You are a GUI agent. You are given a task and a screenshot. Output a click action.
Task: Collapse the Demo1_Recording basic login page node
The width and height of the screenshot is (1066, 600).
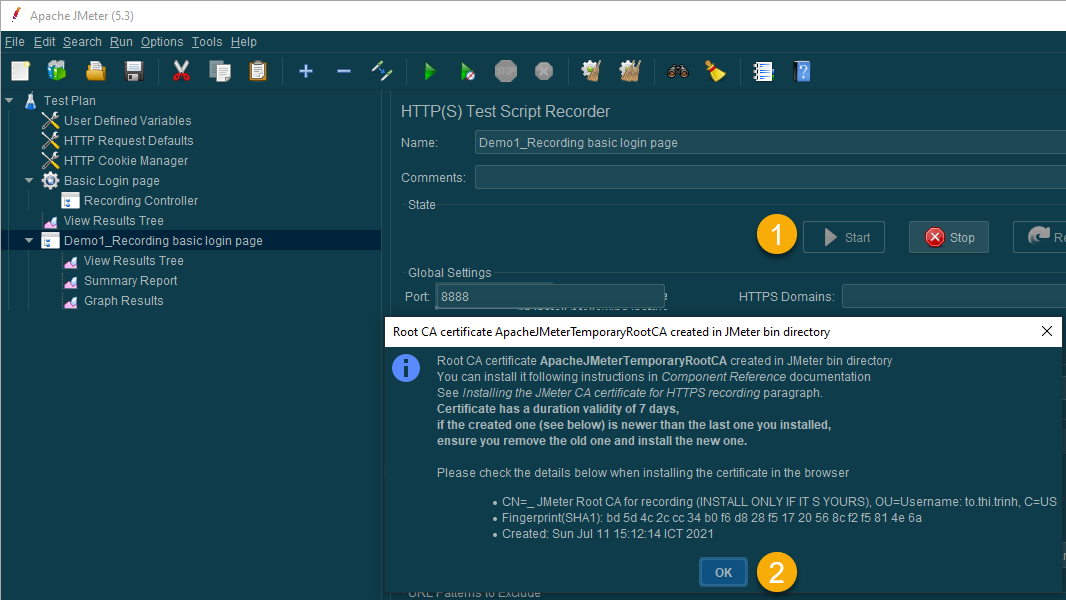[29, 241]
